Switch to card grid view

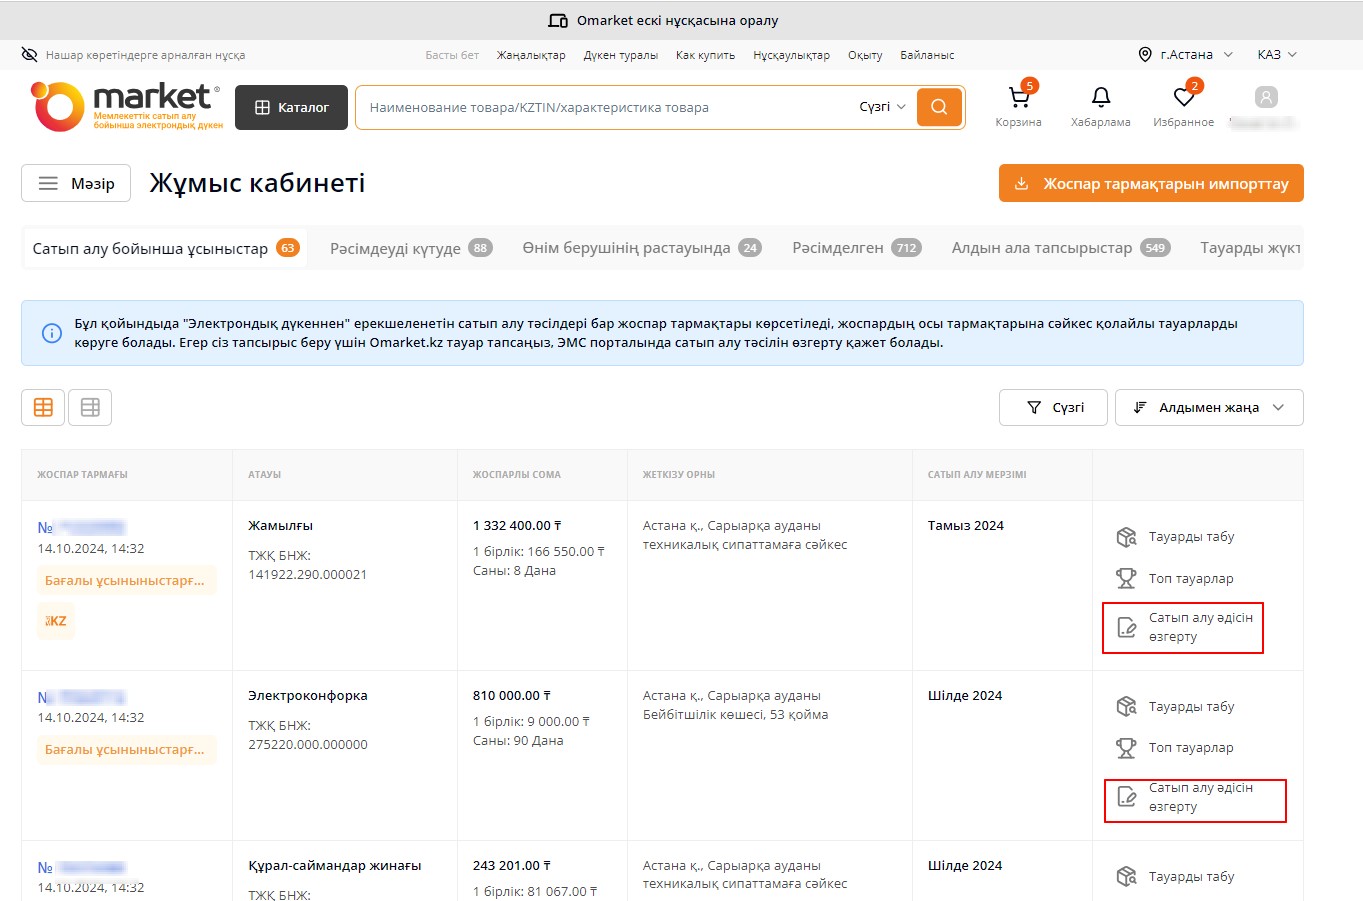coord(43,407)
